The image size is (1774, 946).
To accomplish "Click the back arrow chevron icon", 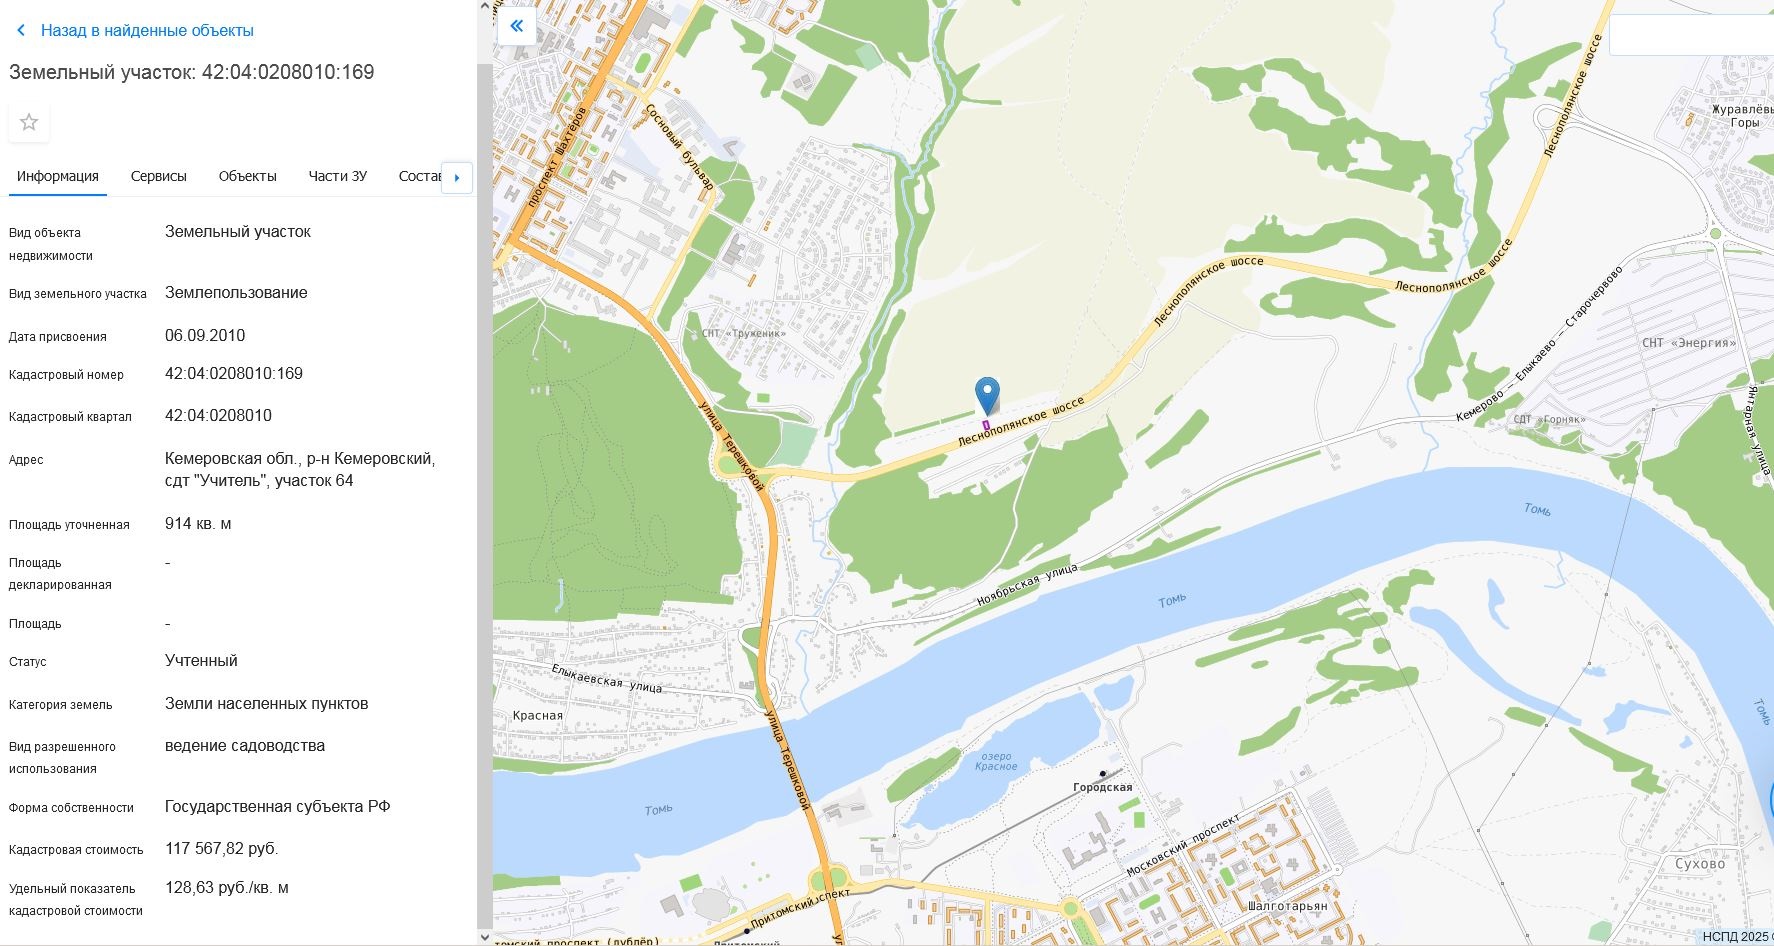I will click(21, 31).
